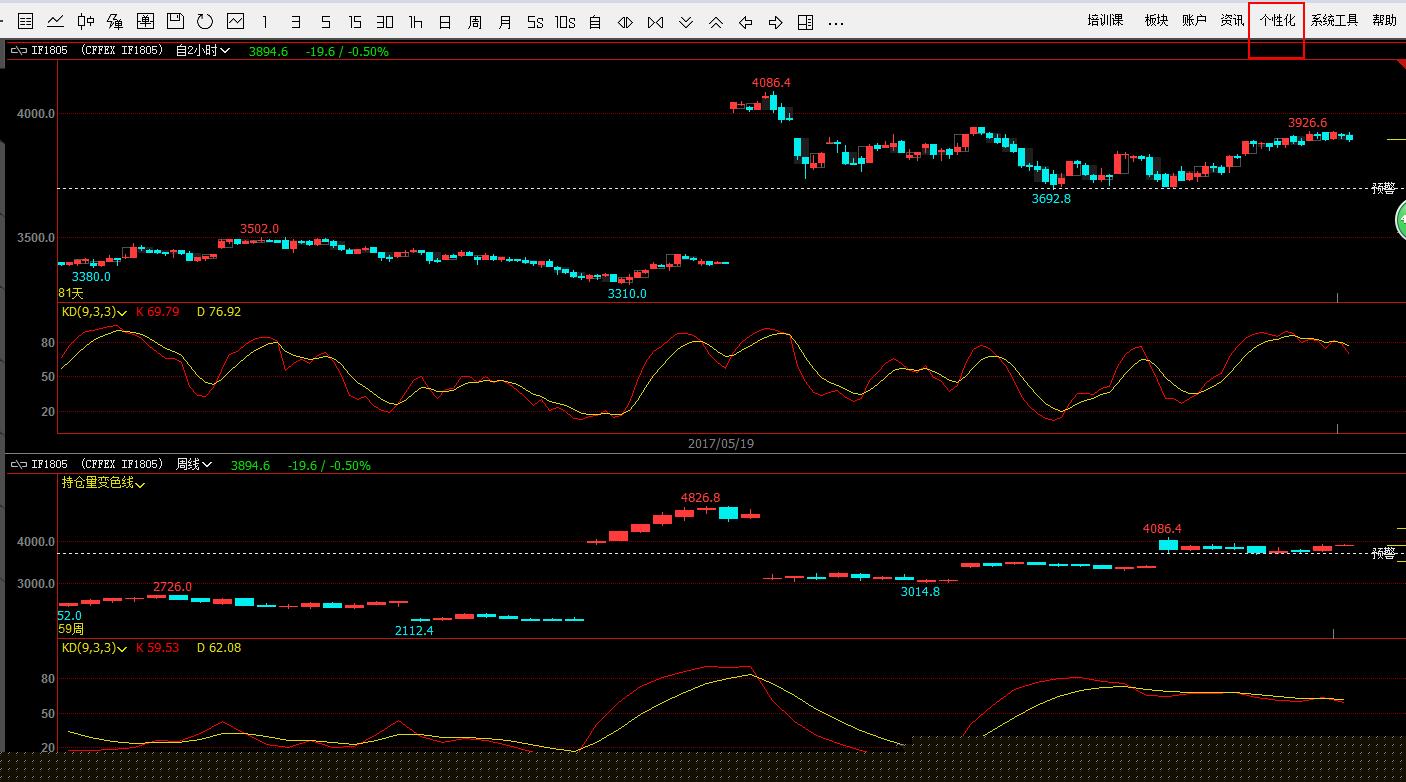
Task: Click the green circle floating widget
Action: 1400,220
